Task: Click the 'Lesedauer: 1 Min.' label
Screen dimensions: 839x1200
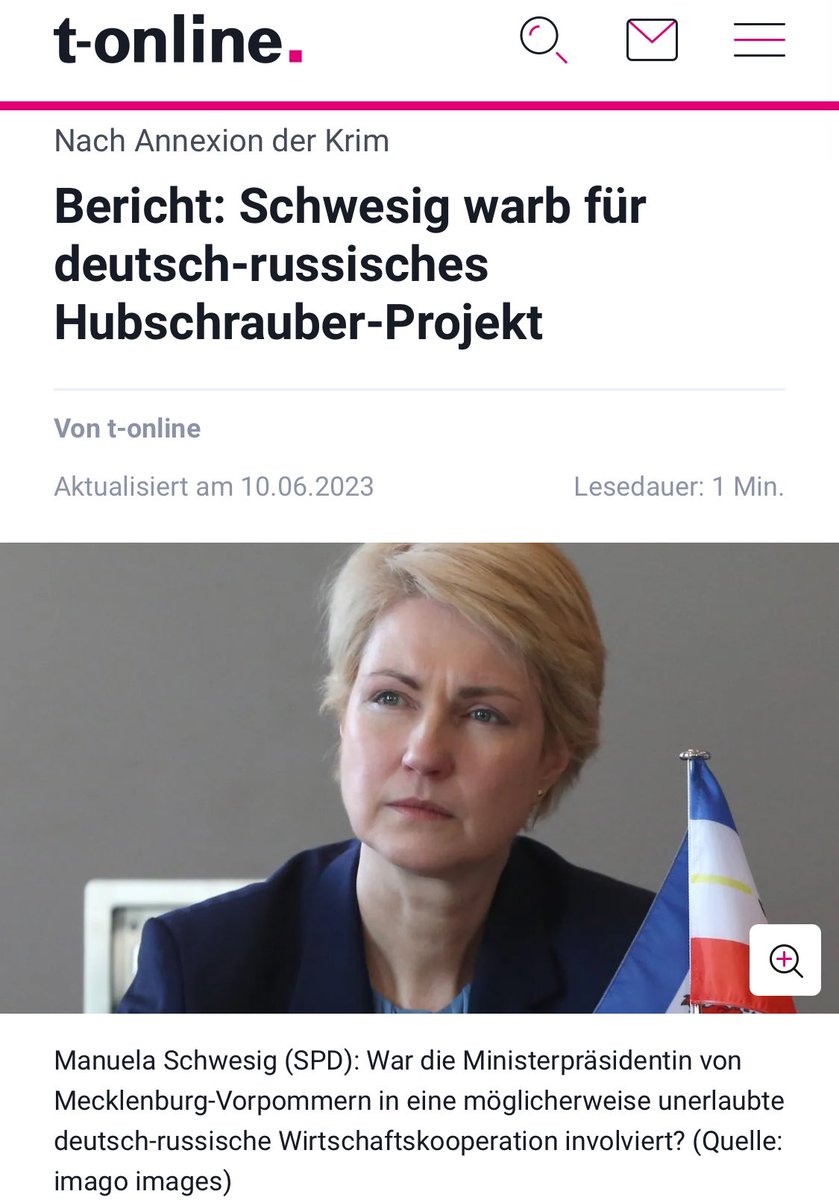Action: pyautogui.click(x=679, y=487)
